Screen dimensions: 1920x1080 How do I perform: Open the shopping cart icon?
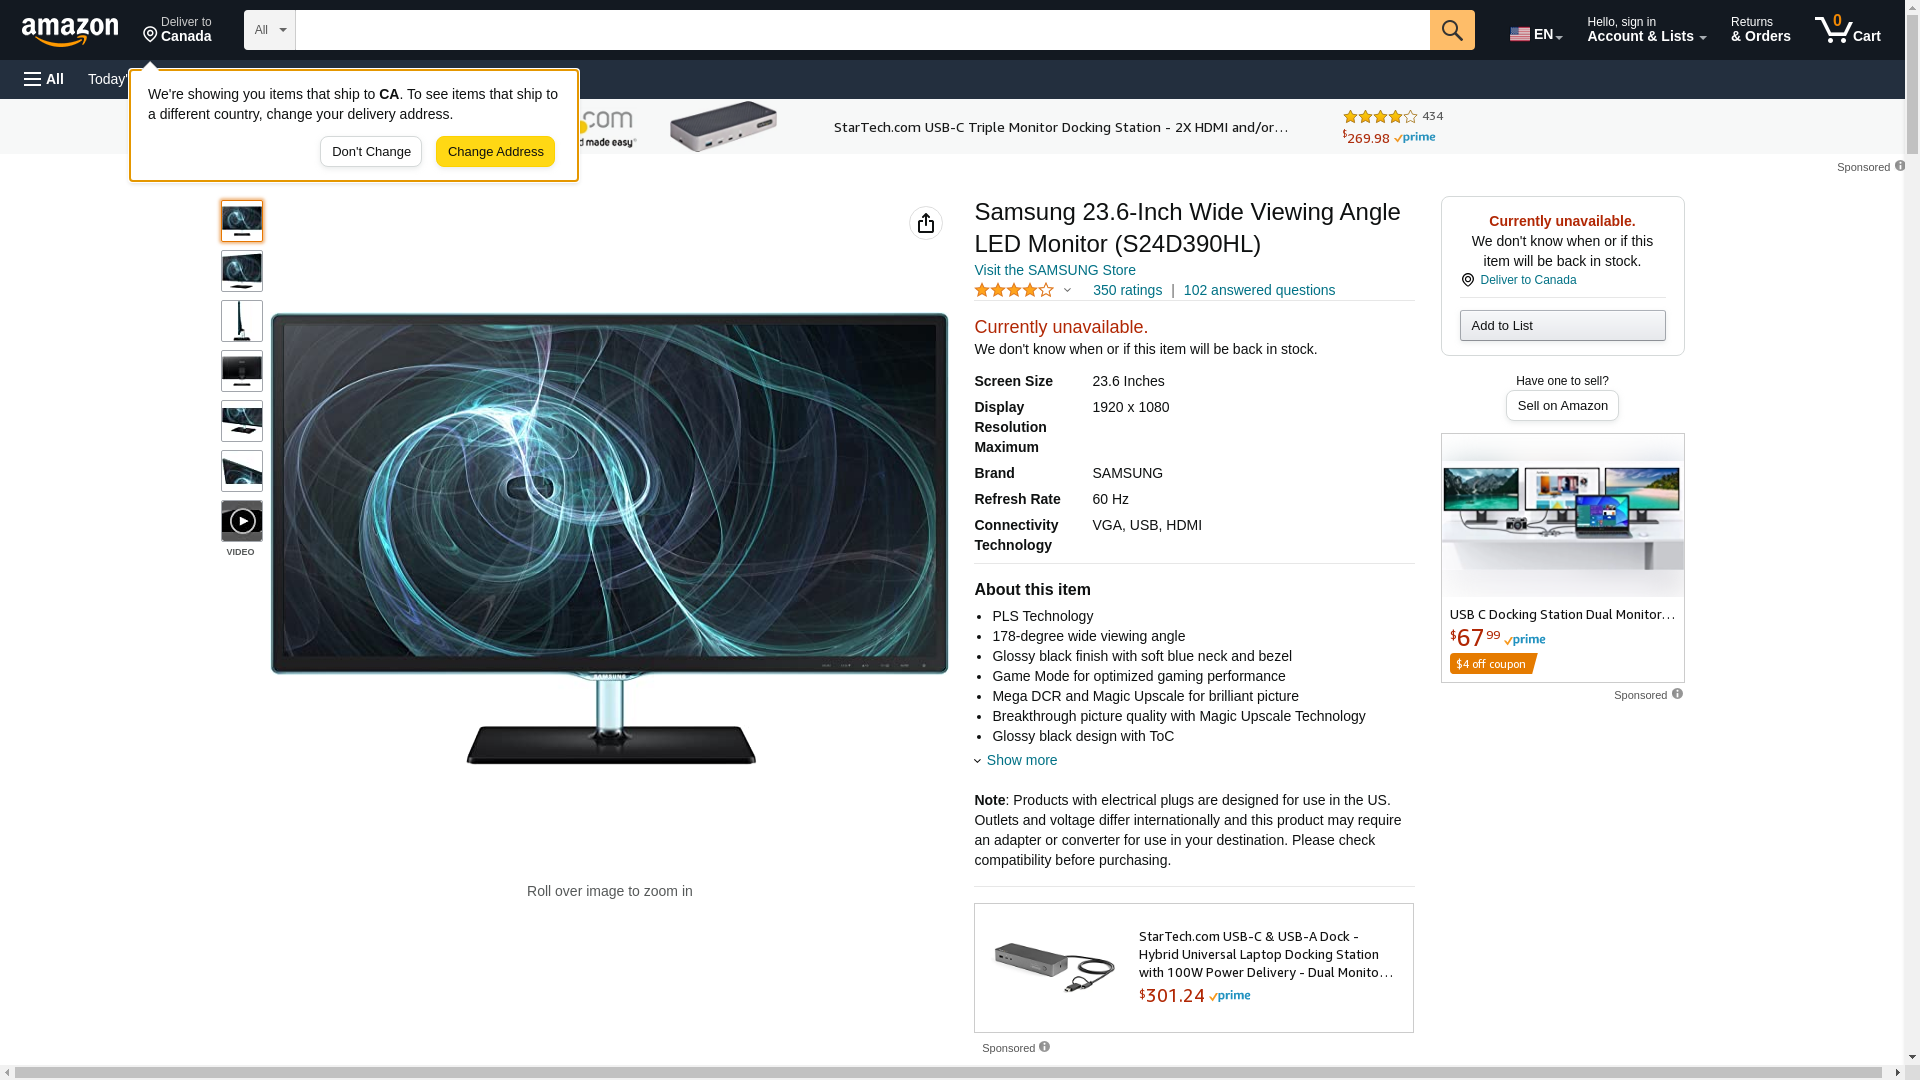coord(1847,30)
